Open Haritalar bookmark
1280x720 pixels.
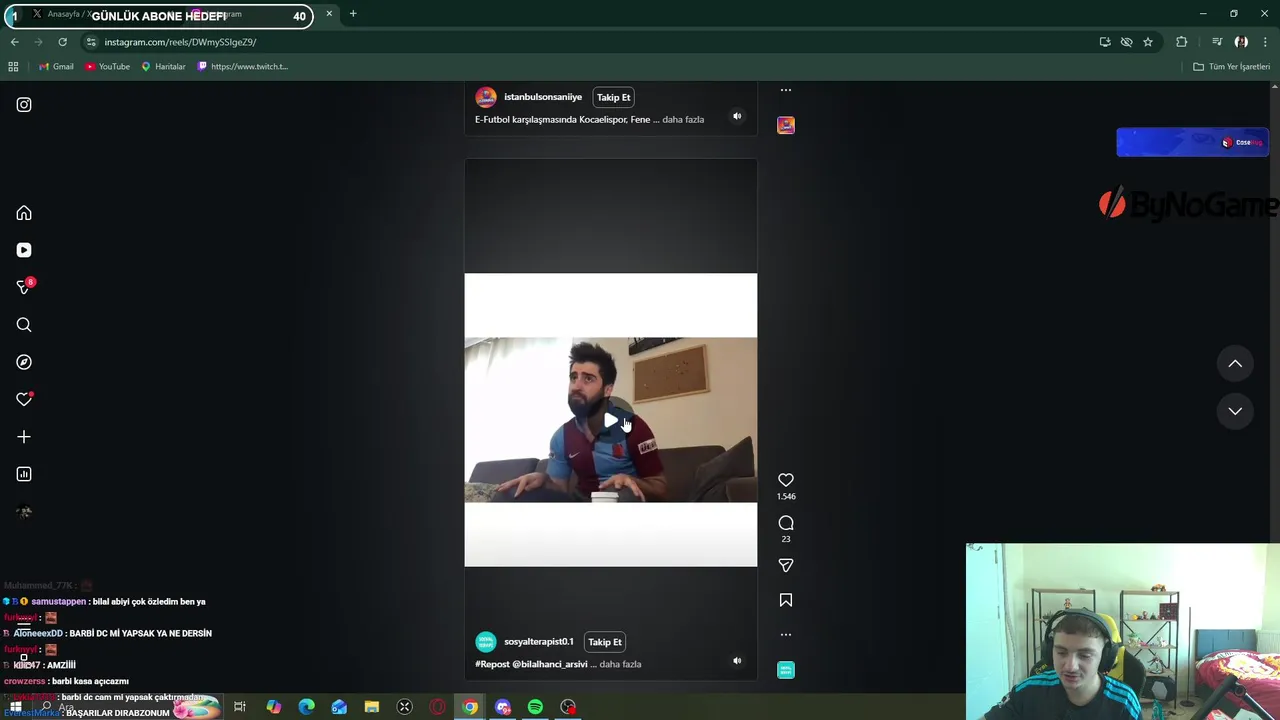(163, 67)
